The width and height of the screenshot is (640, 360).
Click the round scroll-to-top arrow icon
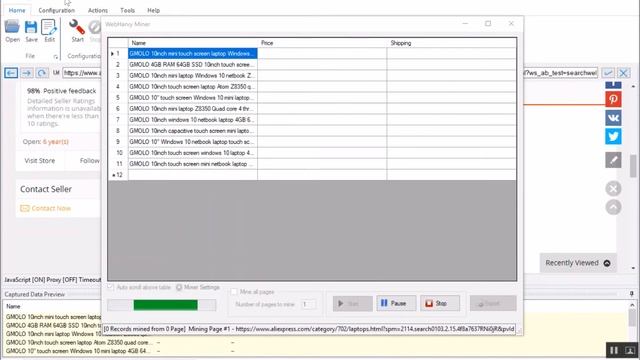[x=613, y=207]
